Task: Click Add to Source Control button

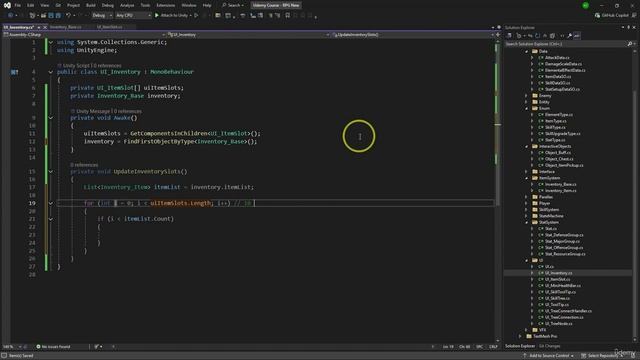Action: (549, 356)
